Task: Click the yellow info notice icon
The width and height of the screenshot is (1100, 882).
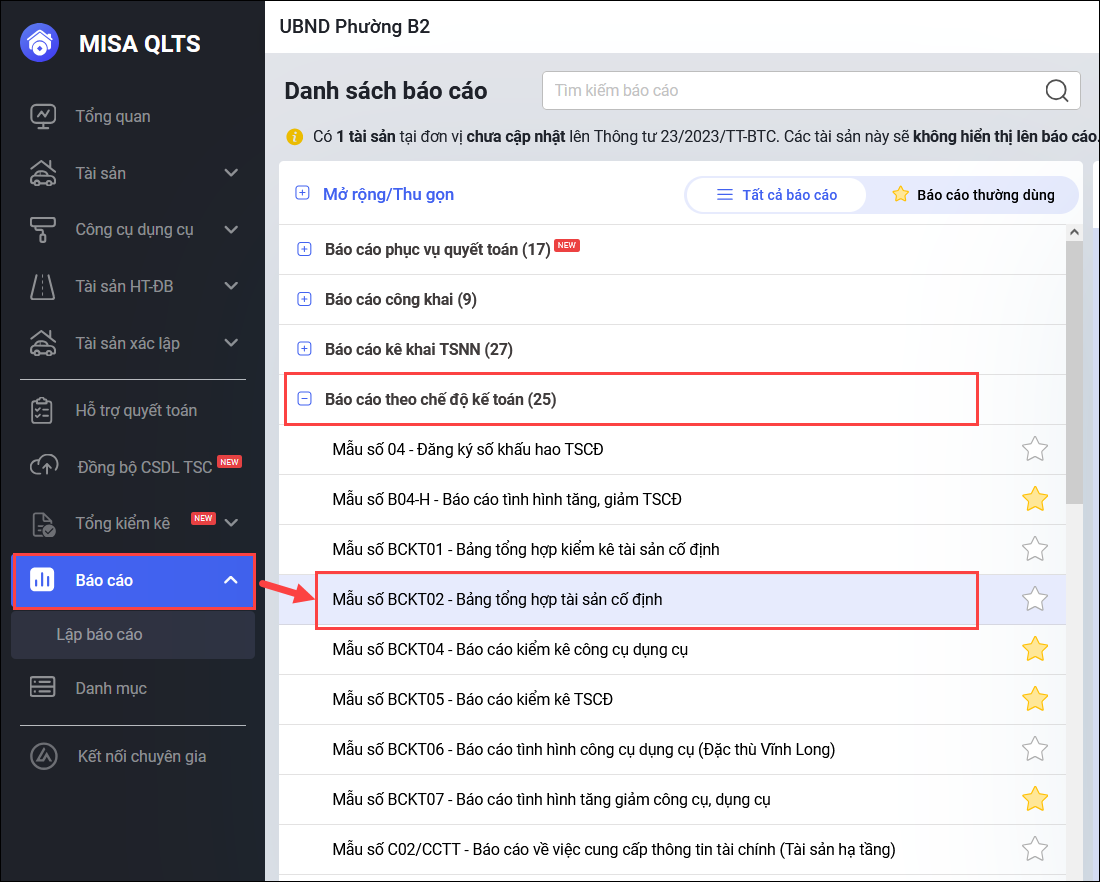Action: click(295, 136)
